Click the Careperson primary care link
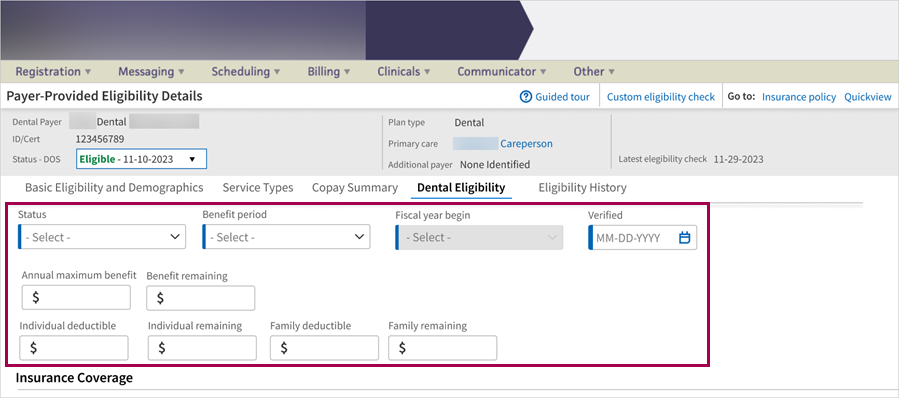 526,144
